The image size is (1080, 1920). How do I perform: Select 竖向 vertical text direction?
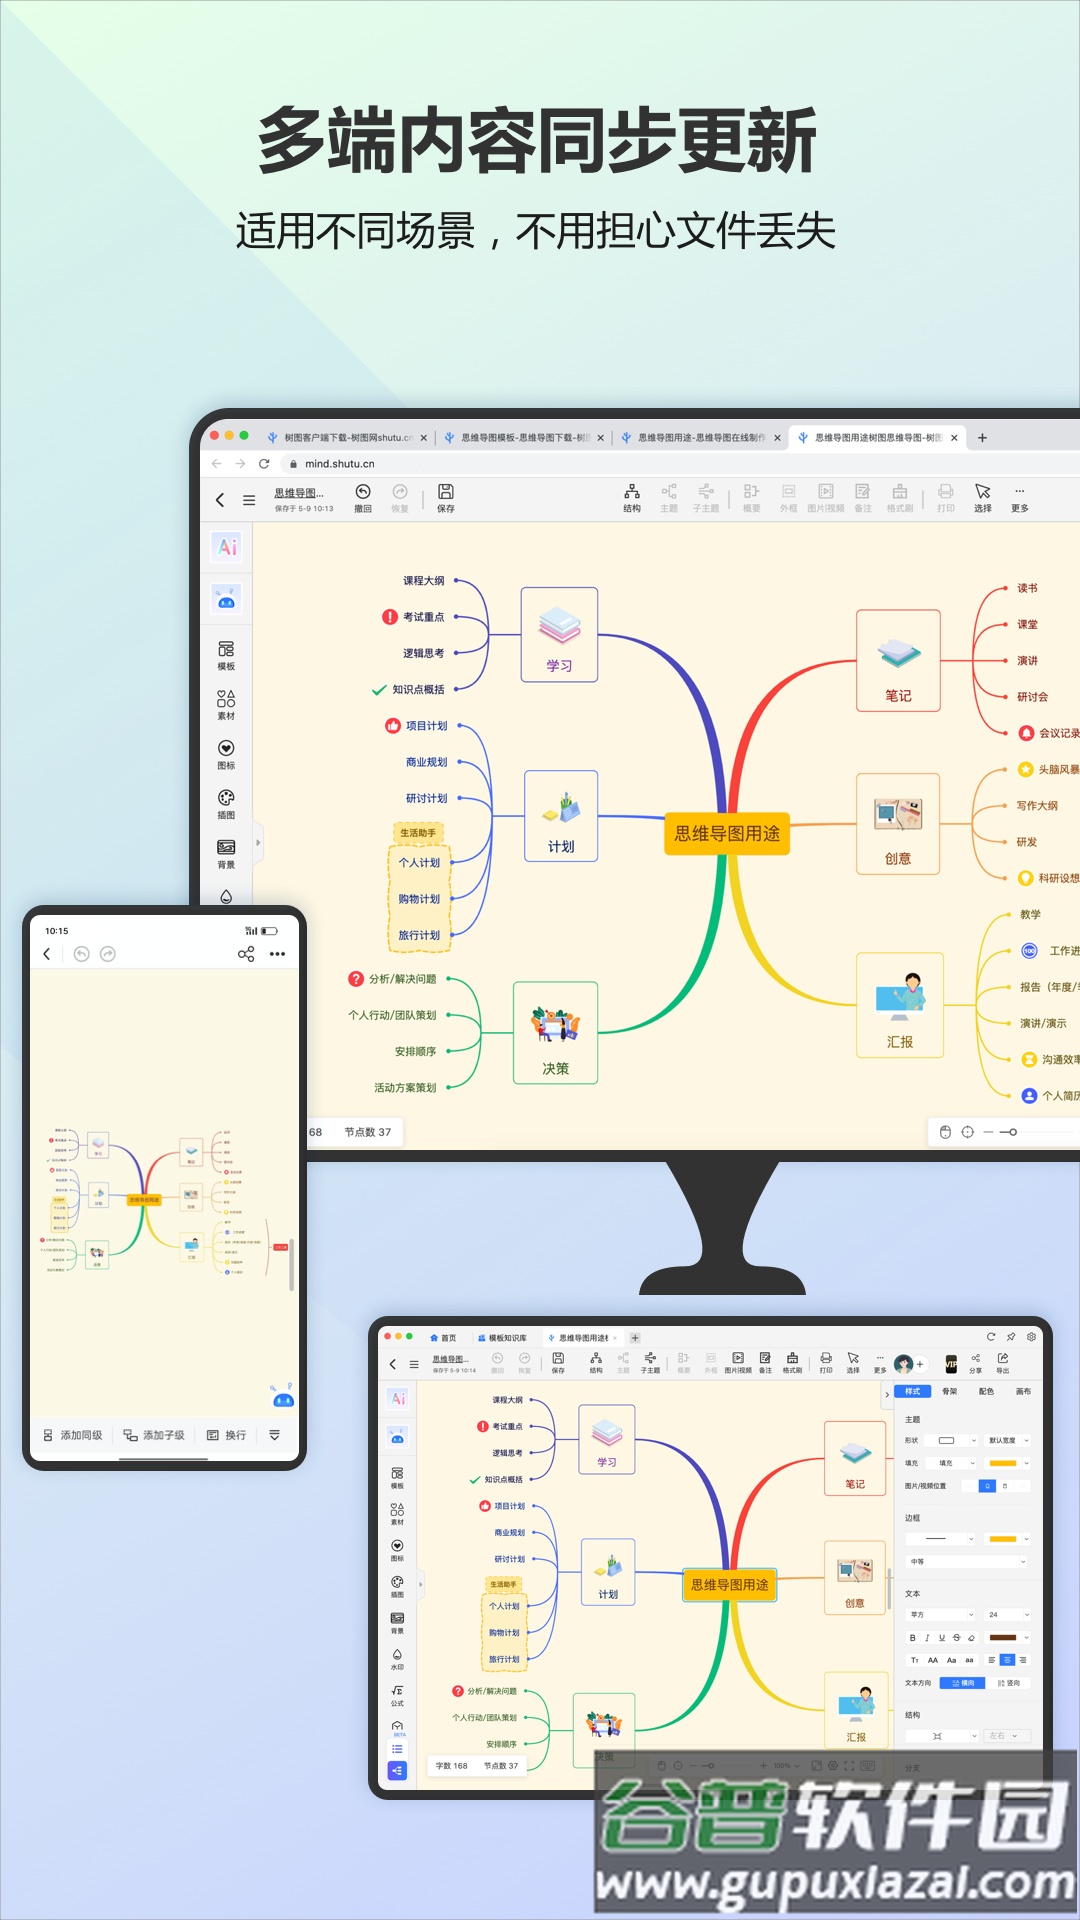[1009, 1683]
